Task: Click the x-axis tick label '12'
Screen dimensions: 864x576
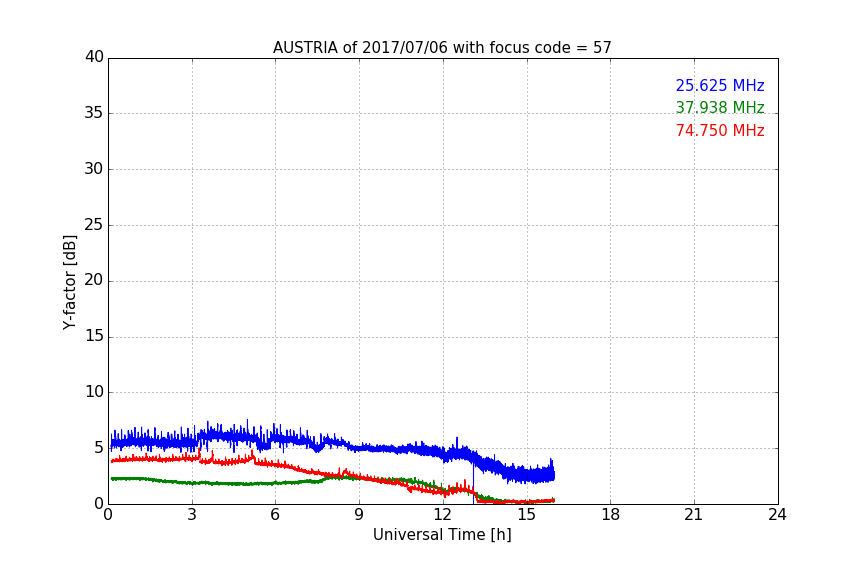Action: [x=442, y=515]
